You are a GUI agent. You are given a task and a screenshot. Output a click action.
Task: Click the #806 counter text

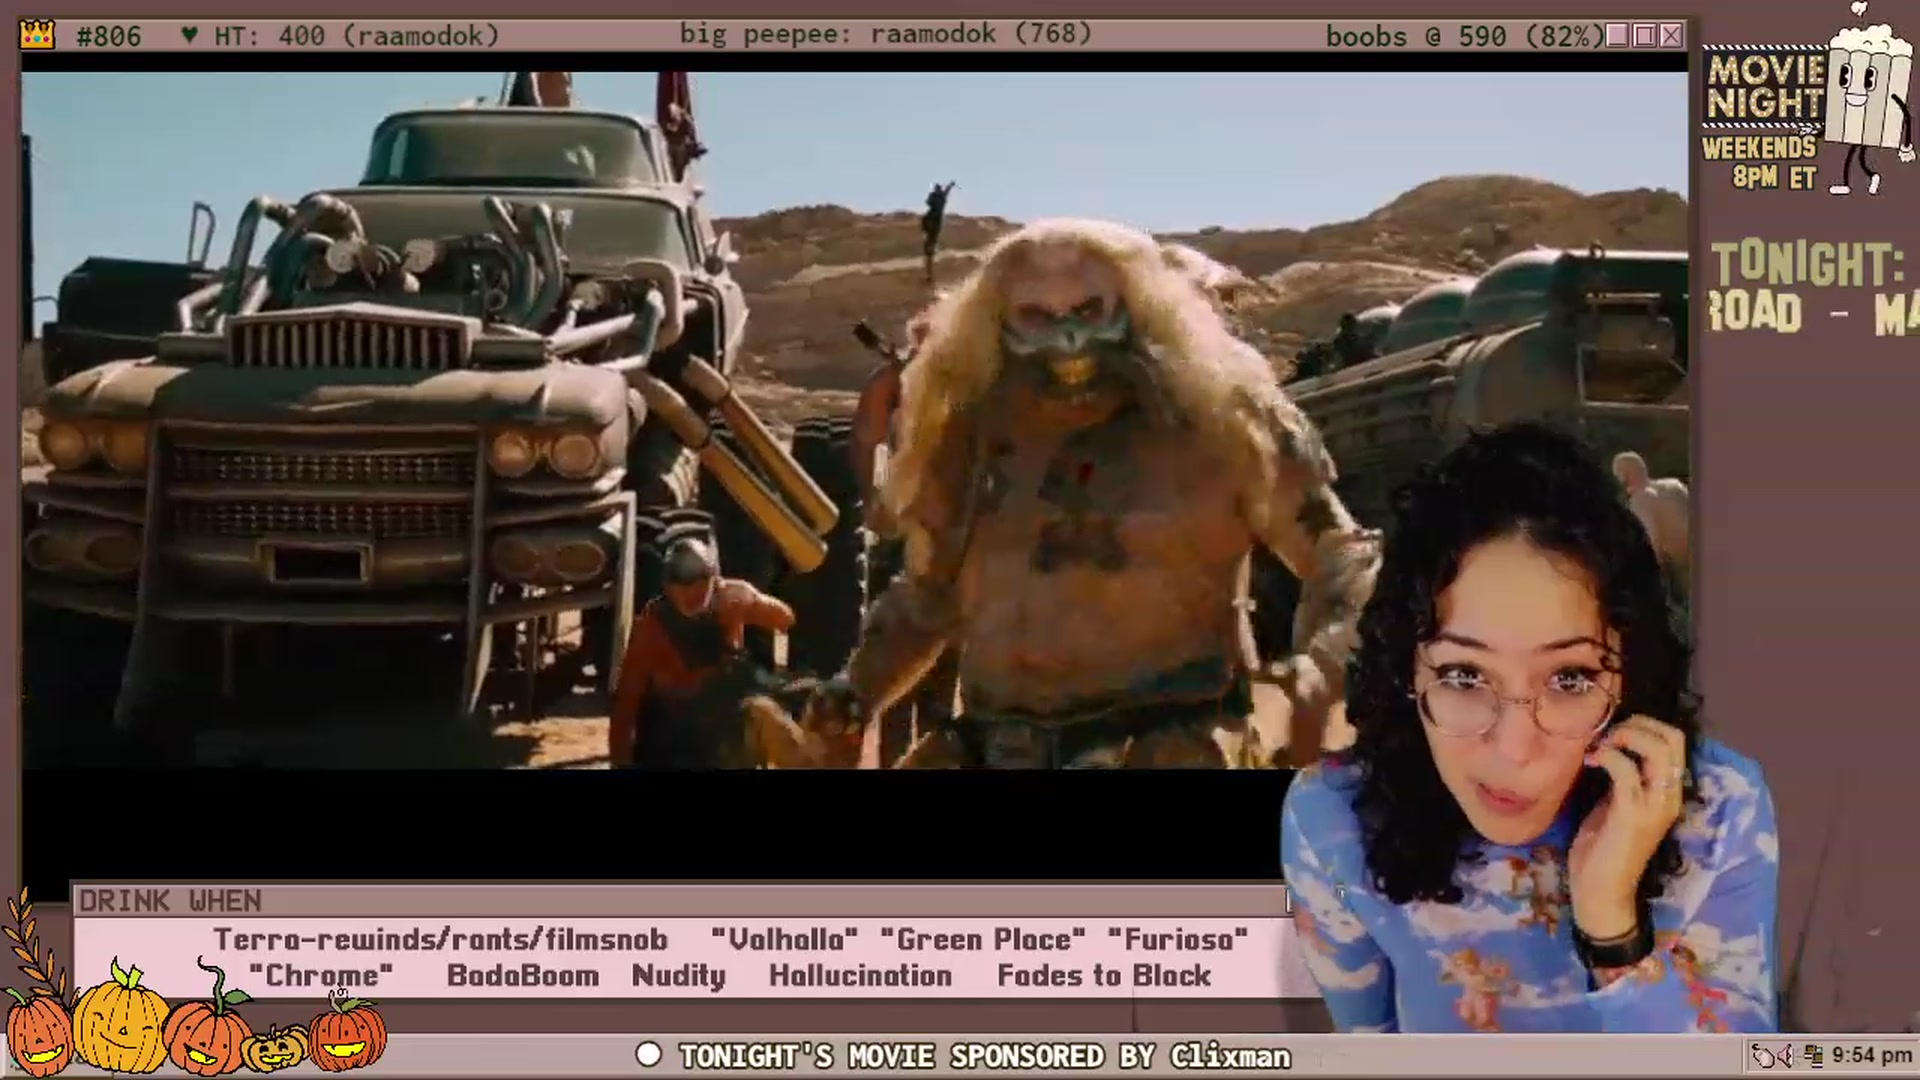108,37
